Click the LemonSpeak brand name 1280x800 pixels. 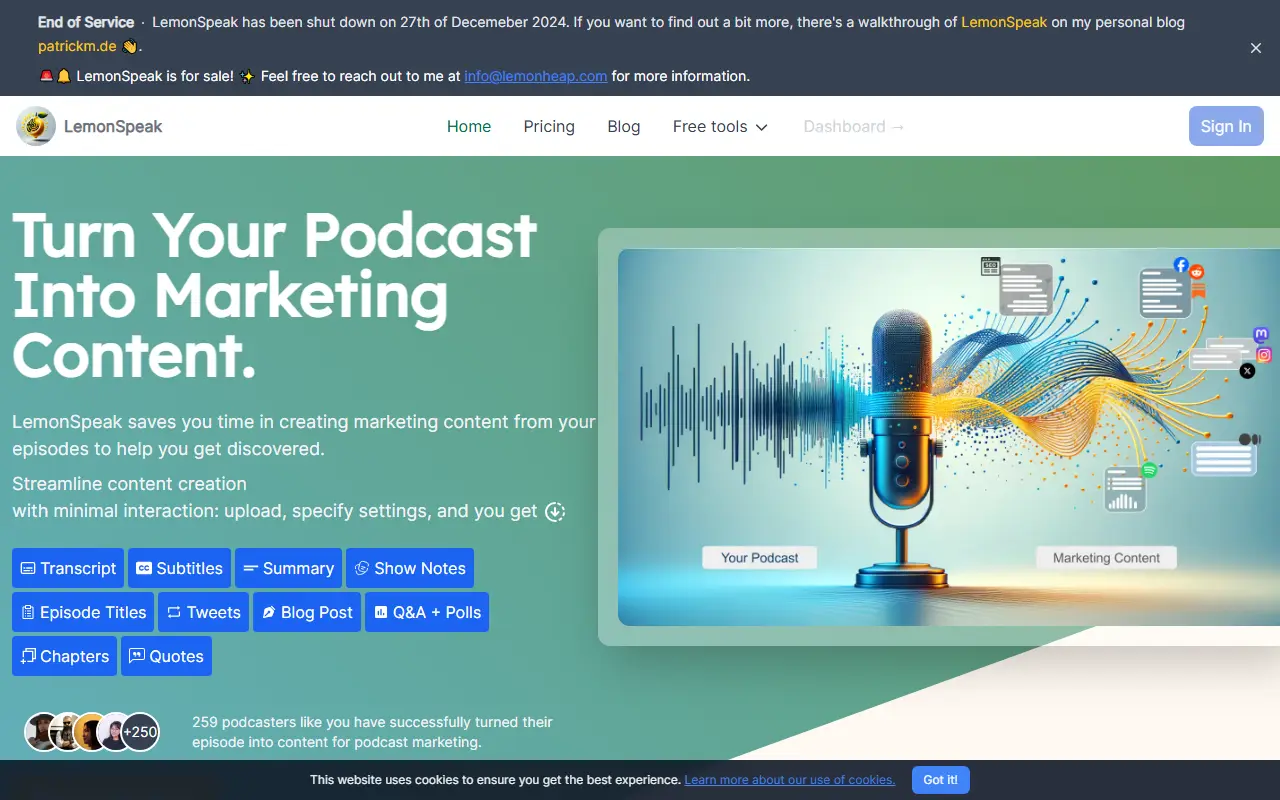[x=113, y=126]
